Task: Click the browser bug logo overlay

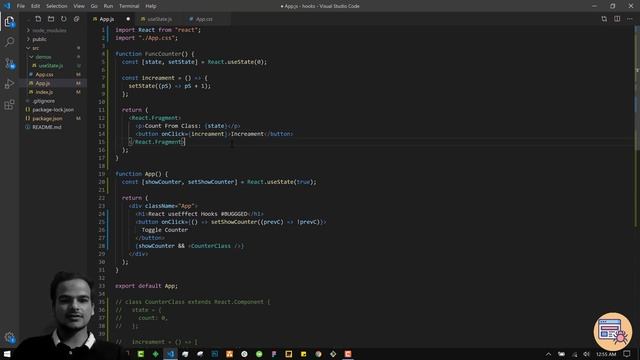Action: pos(612,331)
